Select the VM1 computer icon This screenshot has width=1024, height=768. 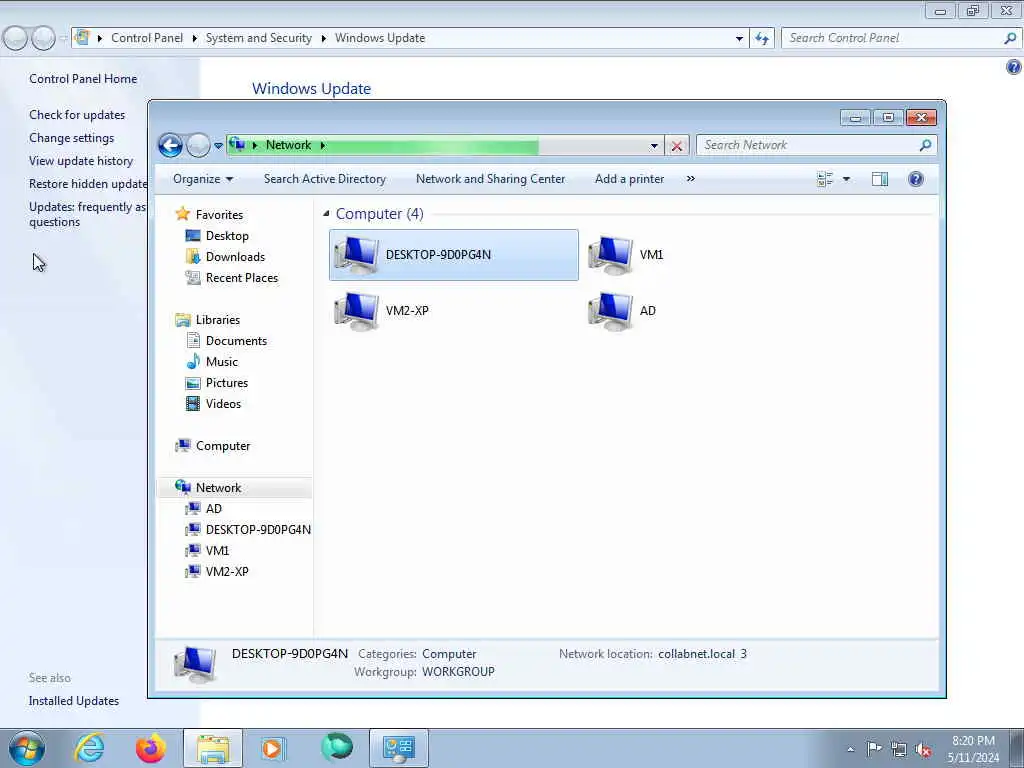[x=625, y=255]
